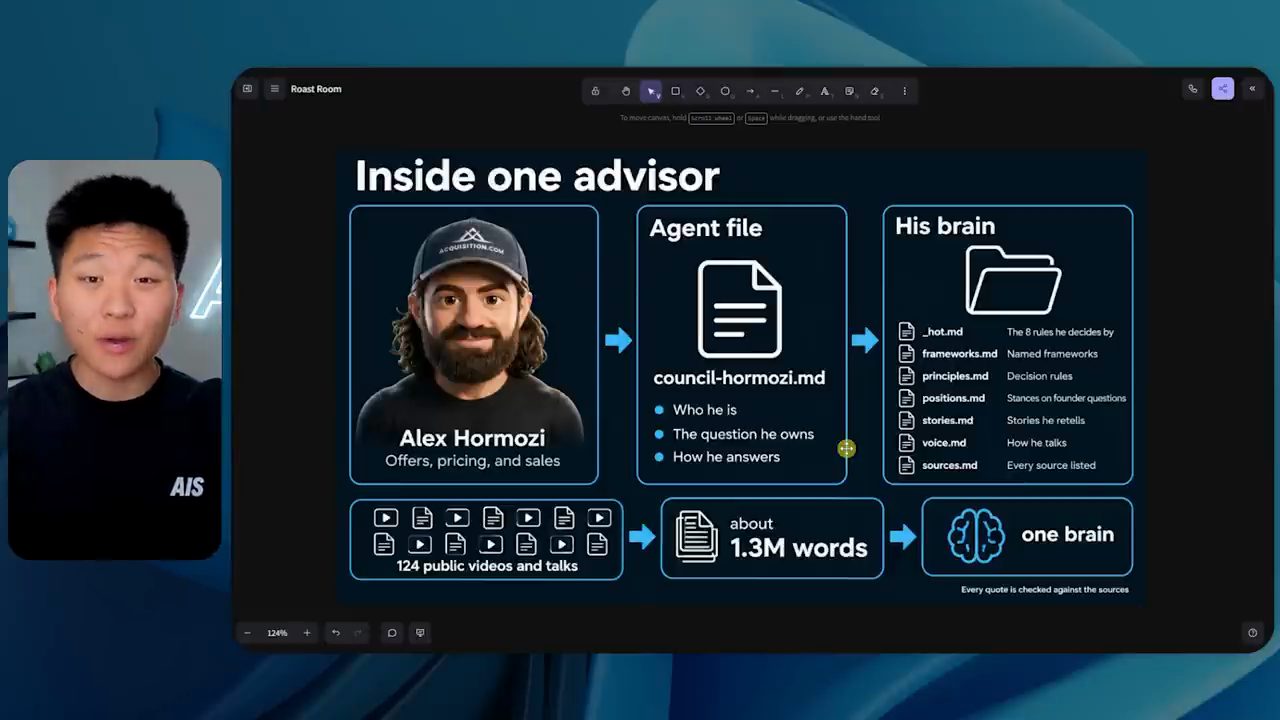Start presentation mode icon
The height and width of the screenshot is (720, 1280).
pos(420,633)
